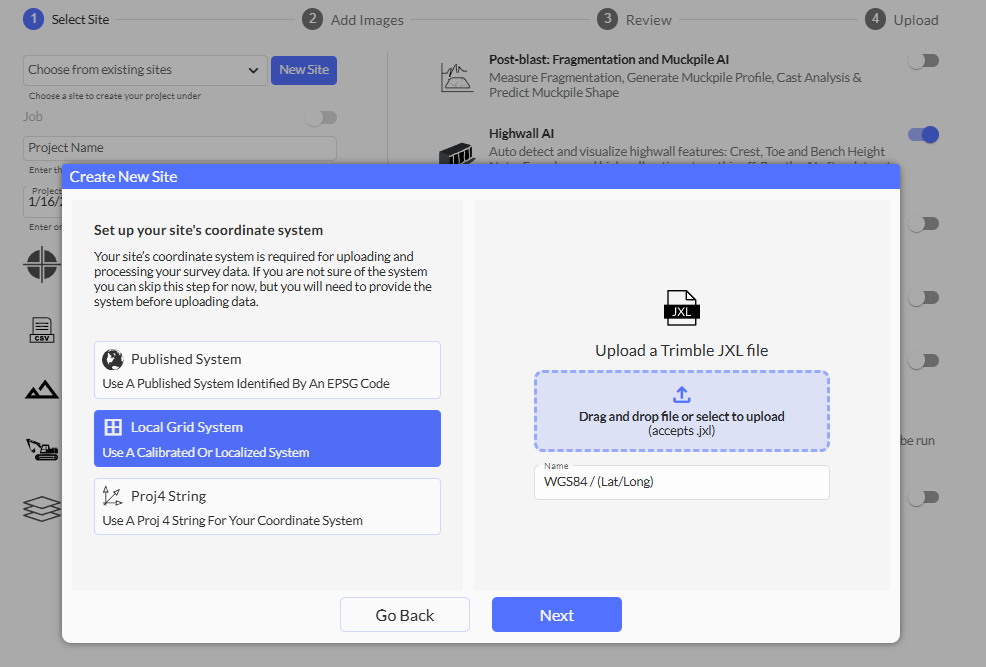Click the axes icon for Proj4 String
The width and height of the screenshot is (986, 667).
click(x=113, y=496)
